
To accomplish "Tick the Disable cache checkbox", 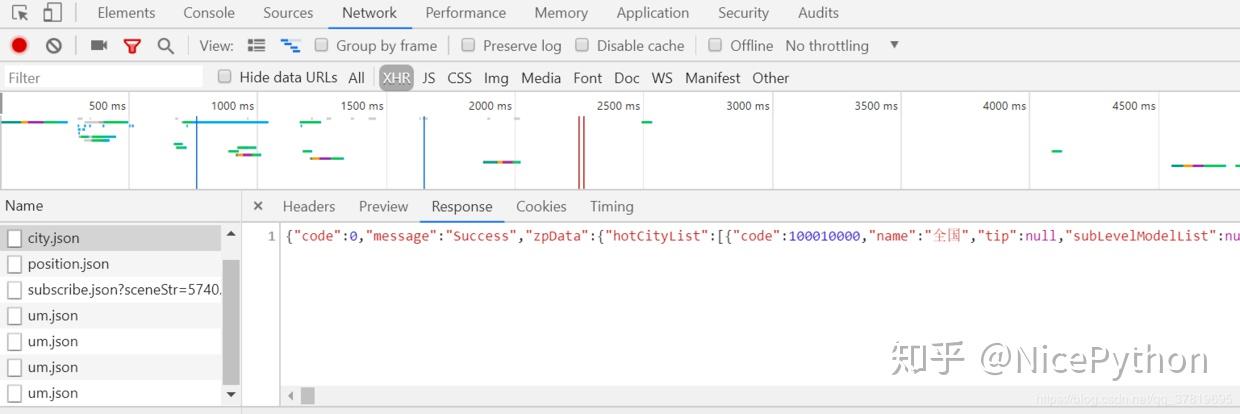I will [582, 45].
